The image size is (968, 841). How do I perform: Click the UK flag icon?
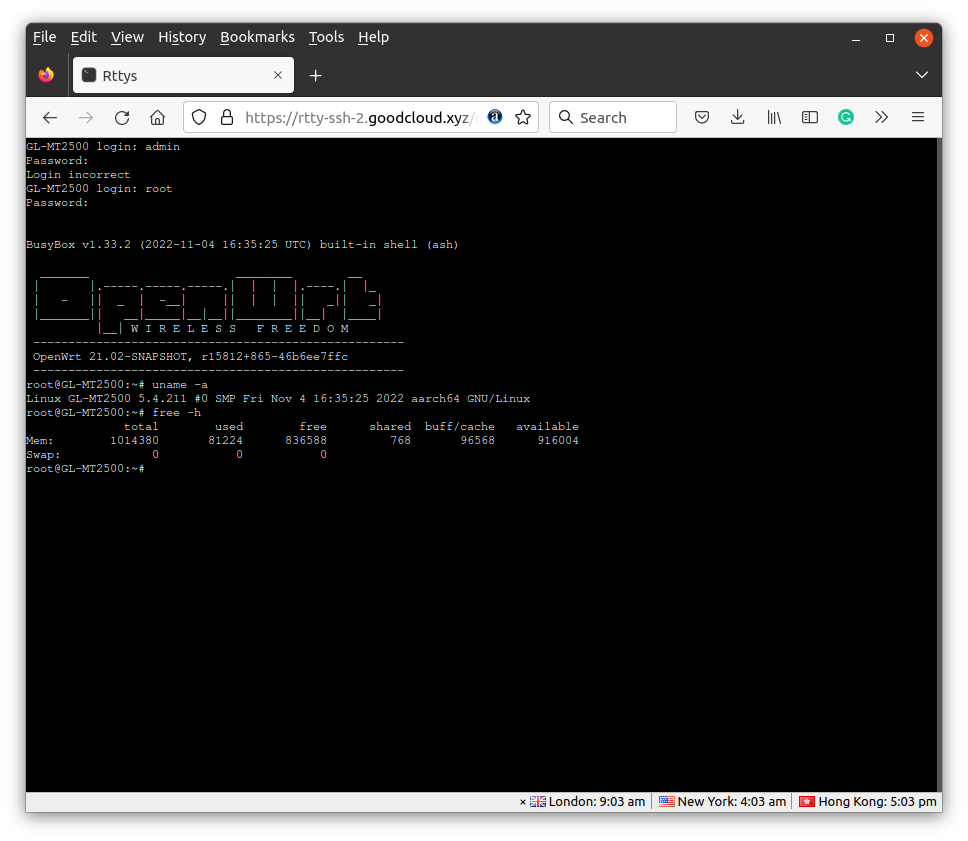click(x=538, y=801)
